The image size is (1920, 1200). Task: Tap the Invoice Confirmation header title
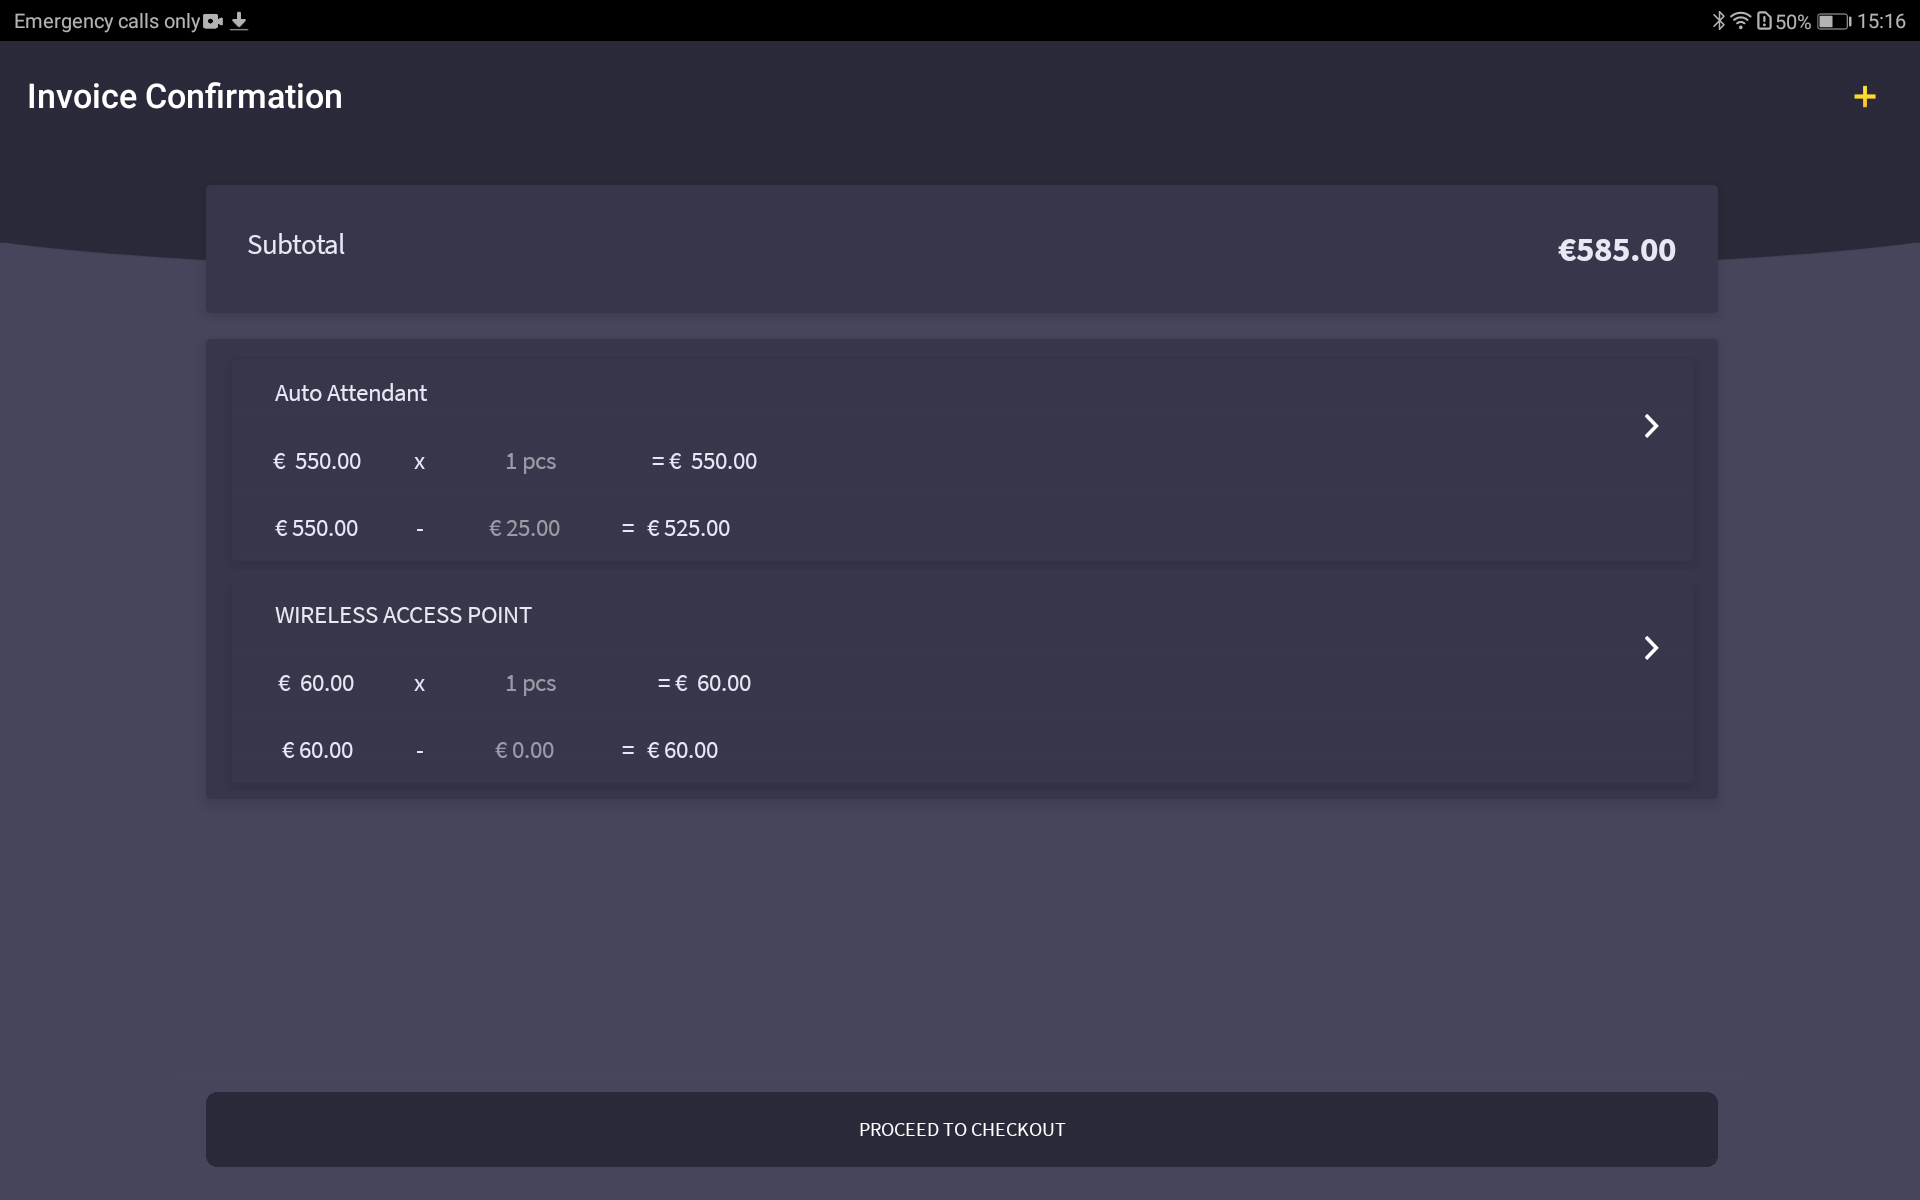[x=185, y=97]
